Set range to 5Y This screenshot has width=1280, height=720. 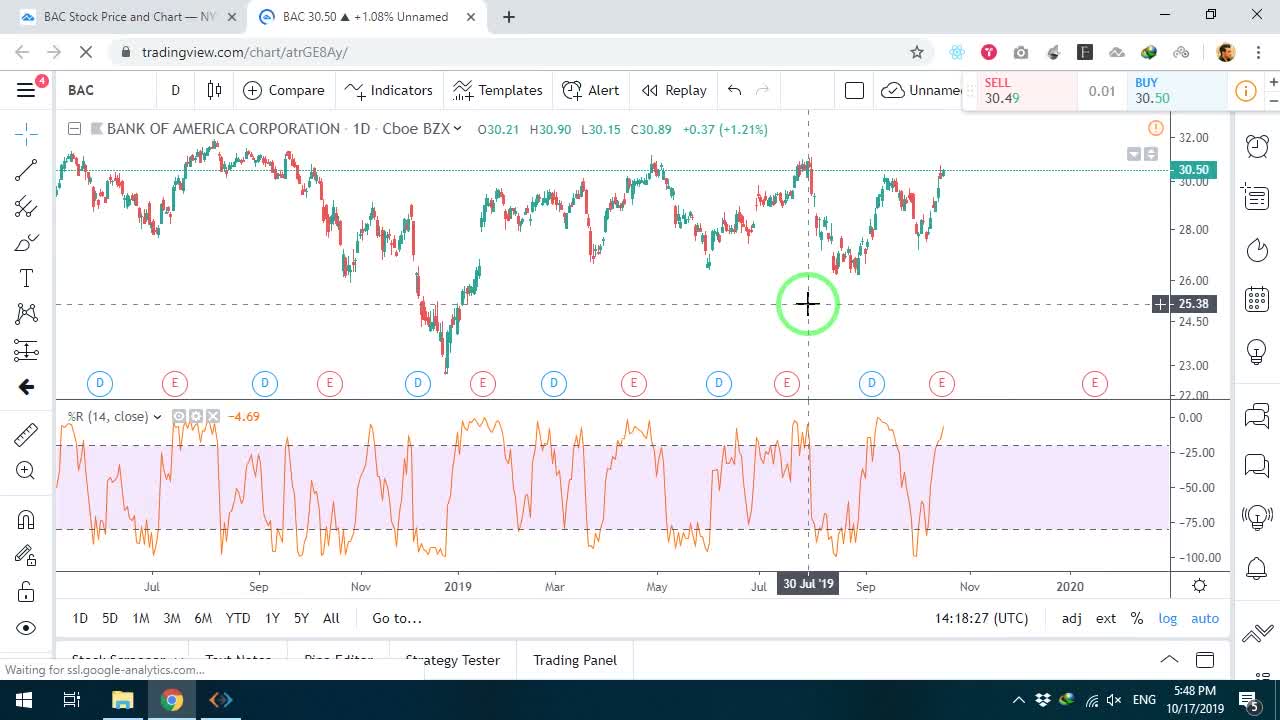coord(301,618)
